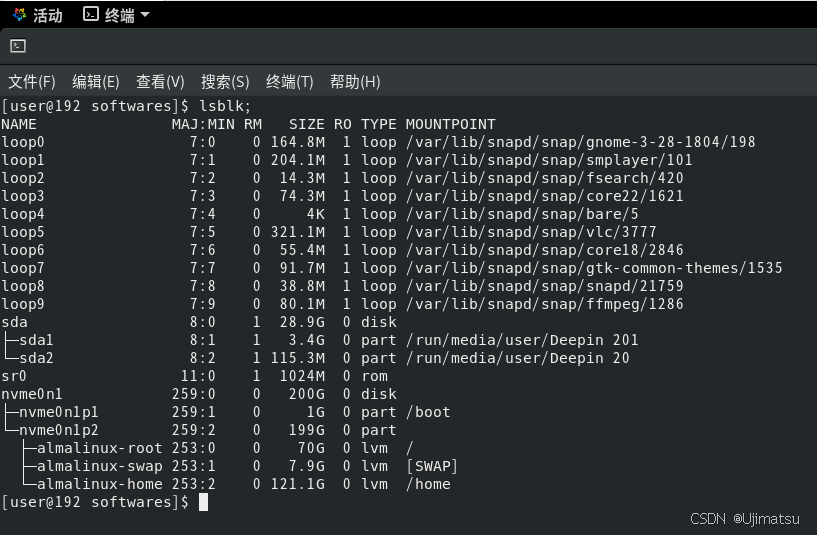Click the 200G size value

tap(307, 394)
